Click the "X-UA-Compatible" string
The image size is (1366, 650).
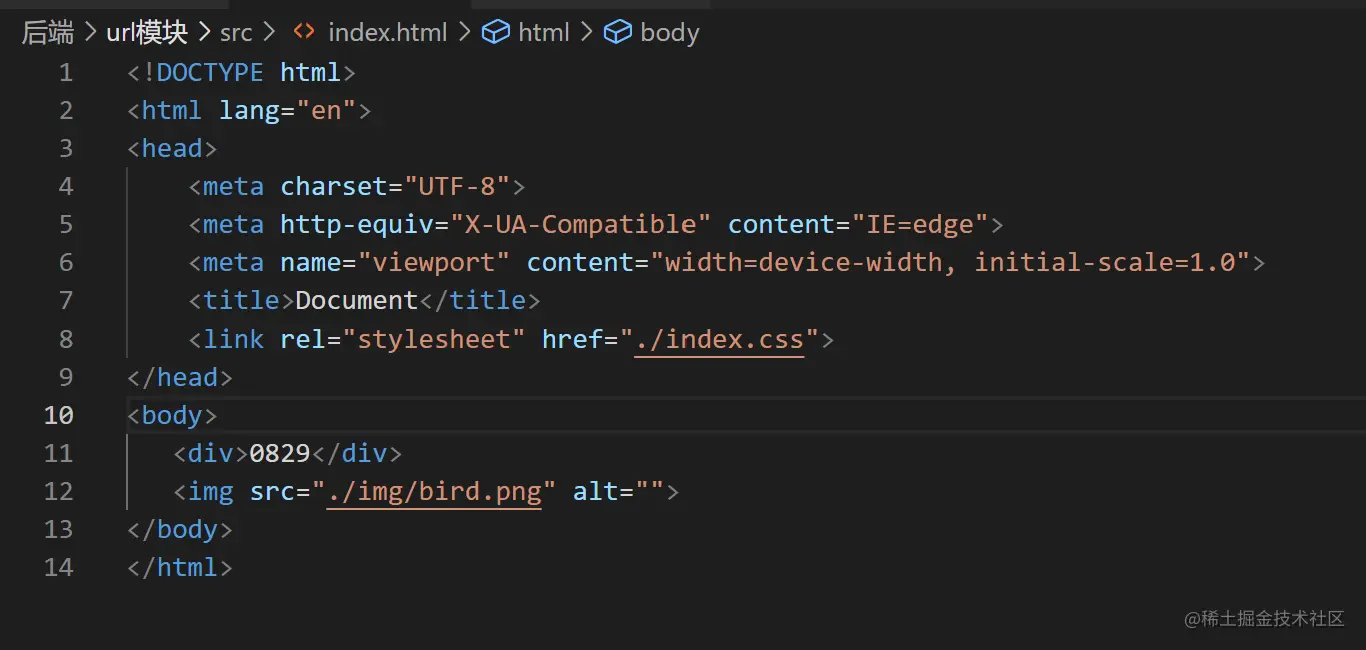580,225
